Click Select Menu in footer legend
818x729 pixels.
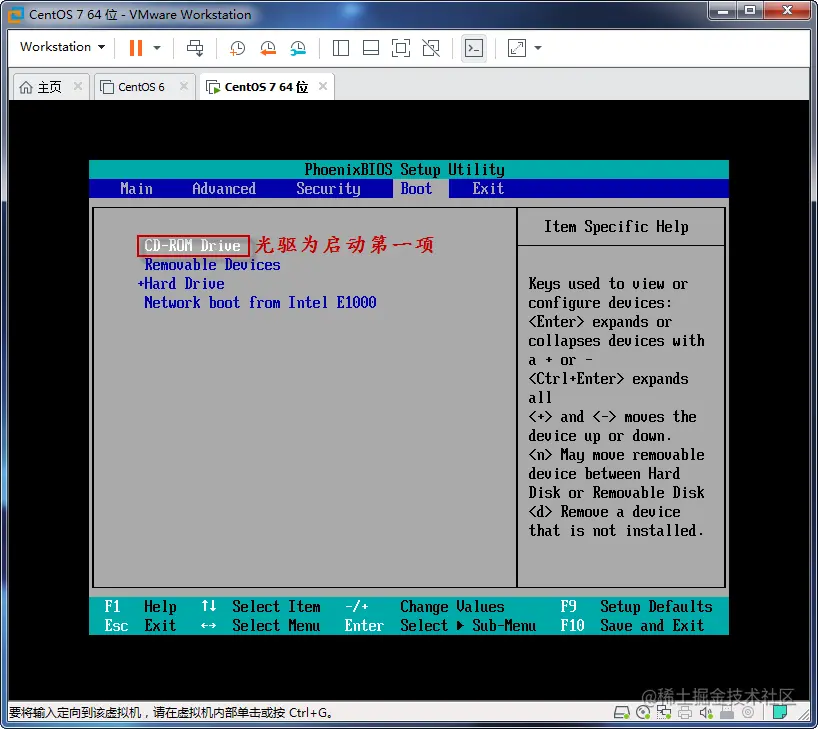(x=276, y=625)
